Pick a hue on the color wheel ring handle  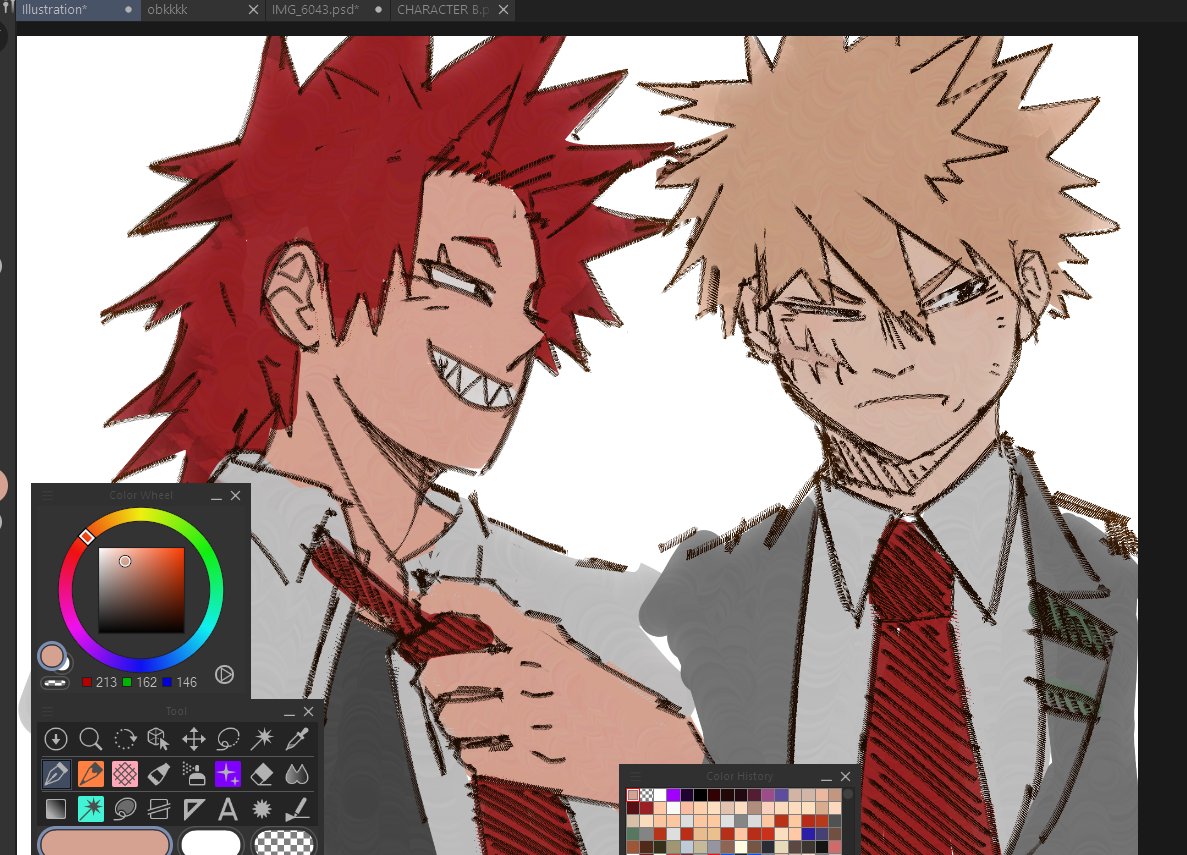coord(86,536)
